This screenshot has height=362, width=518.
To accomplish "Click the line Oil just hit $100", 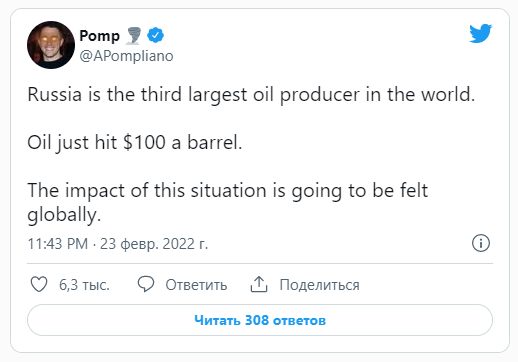I will 135,143.
